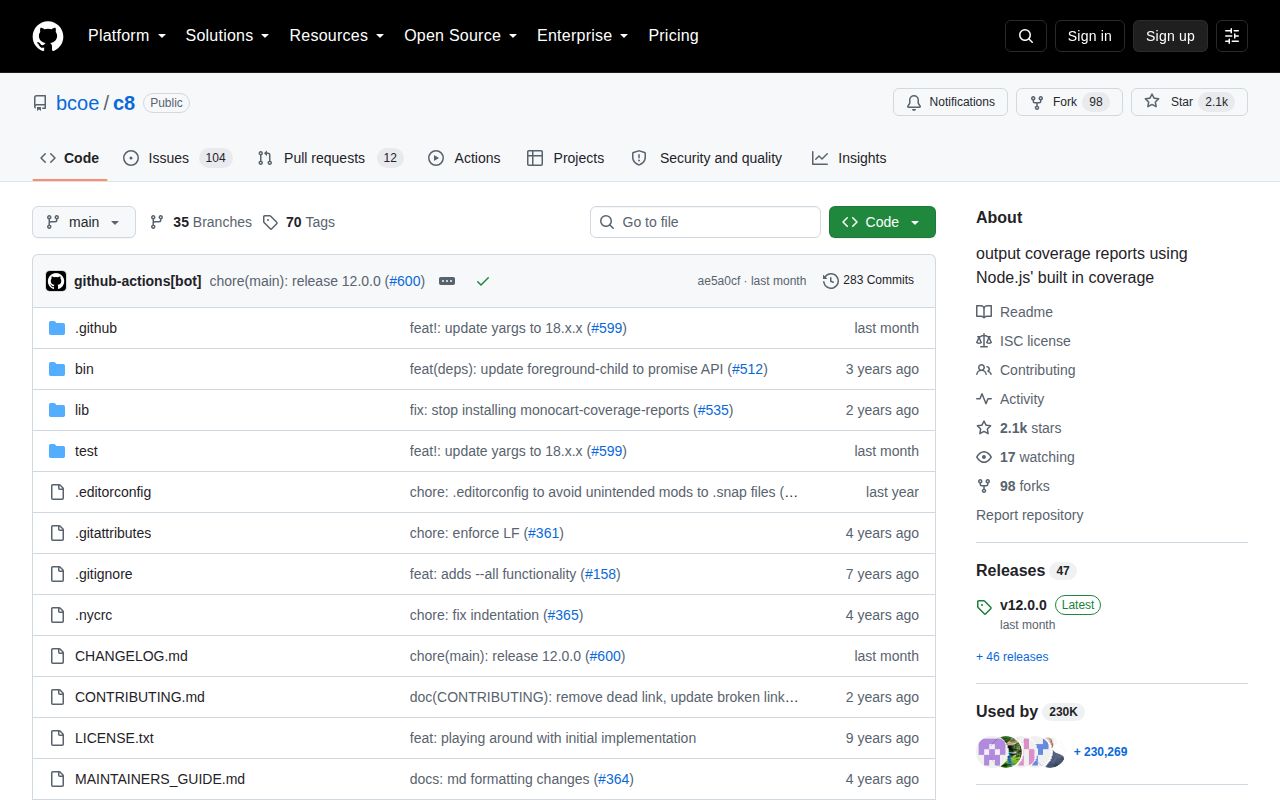Viewport: 1280px width, 800px height.
Task: Open the Resources dropdown menu
Action: (x=337, y=36)
